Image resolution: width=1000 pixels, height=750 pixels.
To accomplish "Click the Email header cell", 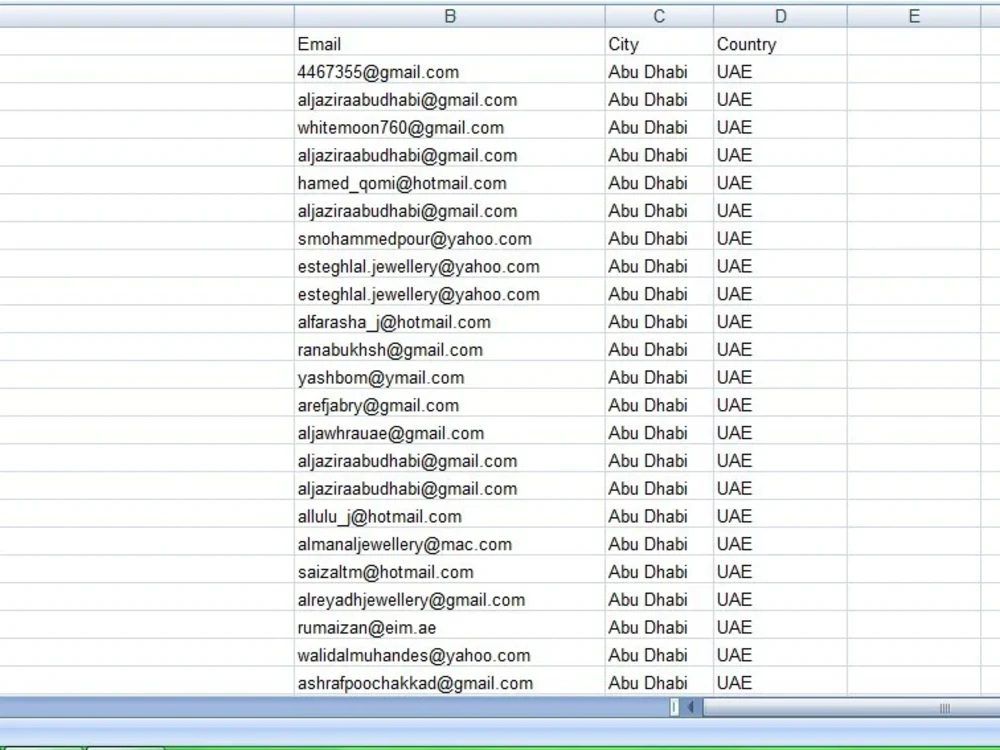I will pos(450,44).
